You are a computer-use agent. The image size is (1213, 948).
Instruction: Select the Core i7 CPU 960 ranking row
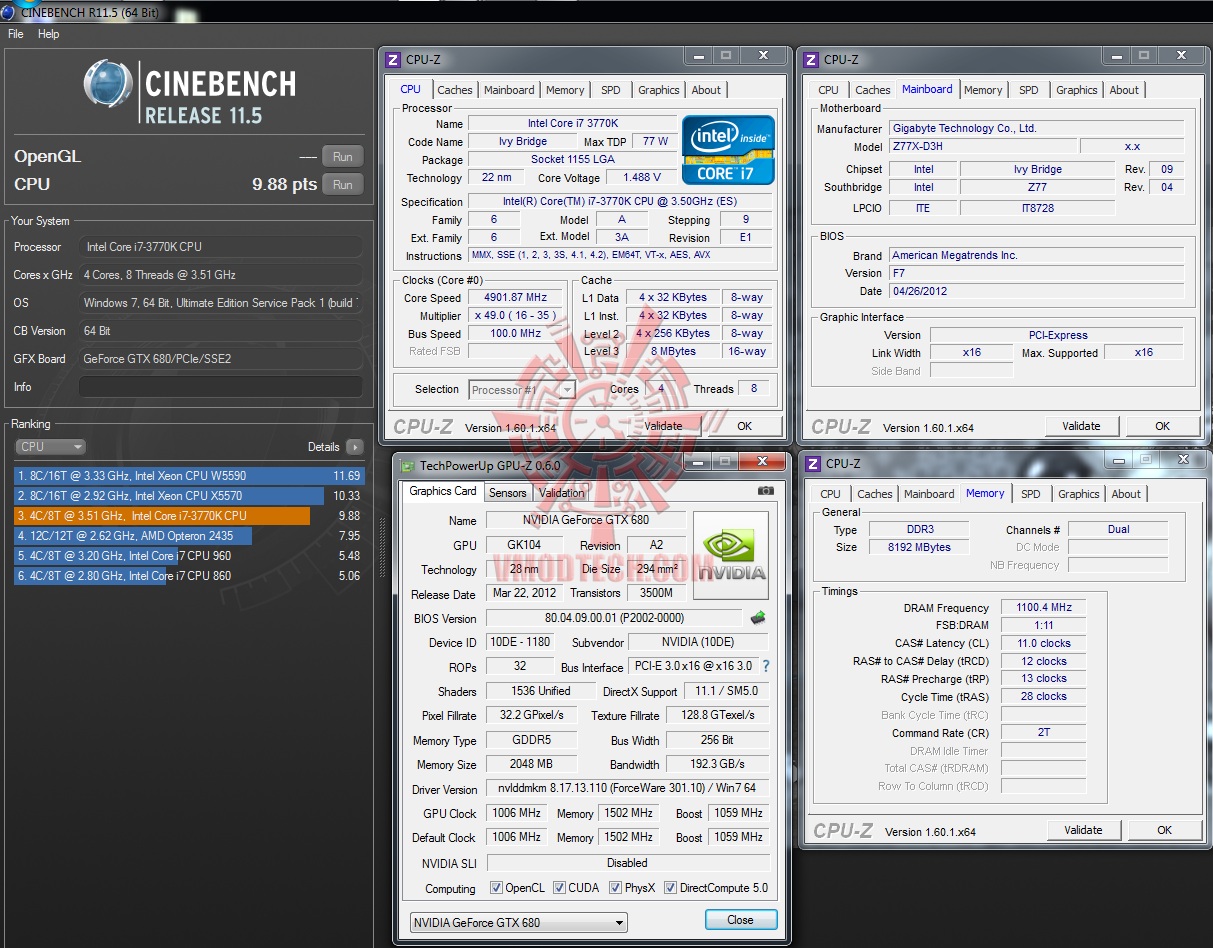189,556
